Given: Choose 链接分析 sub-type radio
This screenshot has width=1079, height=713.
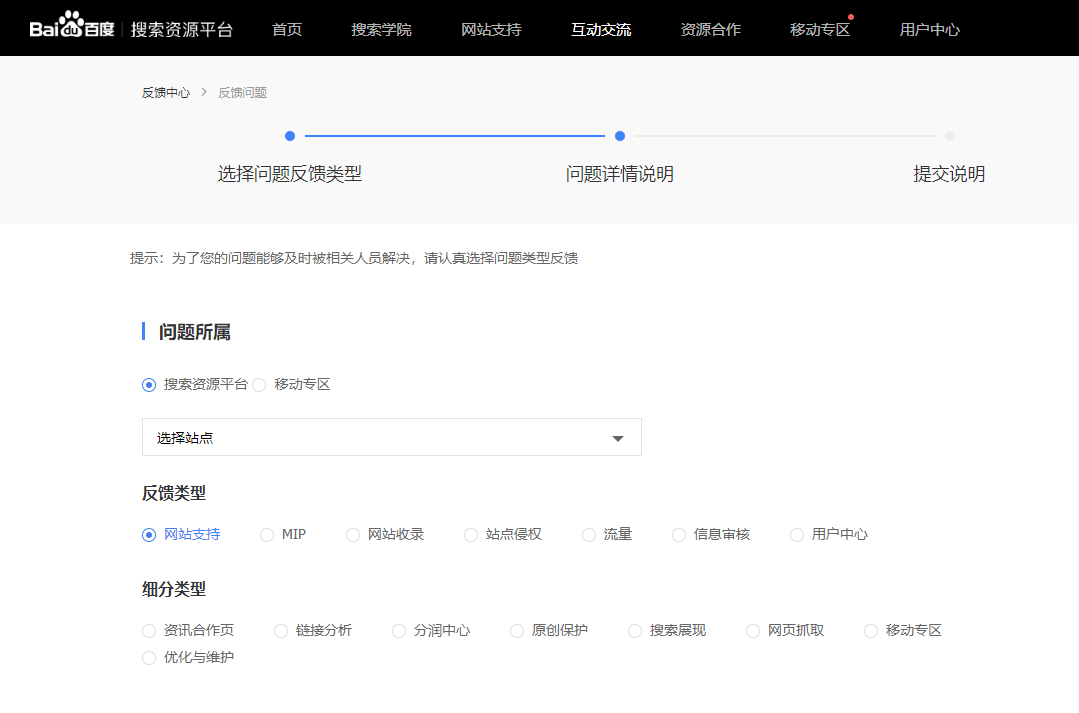Looking at the screenshot, I should point(281,631).
